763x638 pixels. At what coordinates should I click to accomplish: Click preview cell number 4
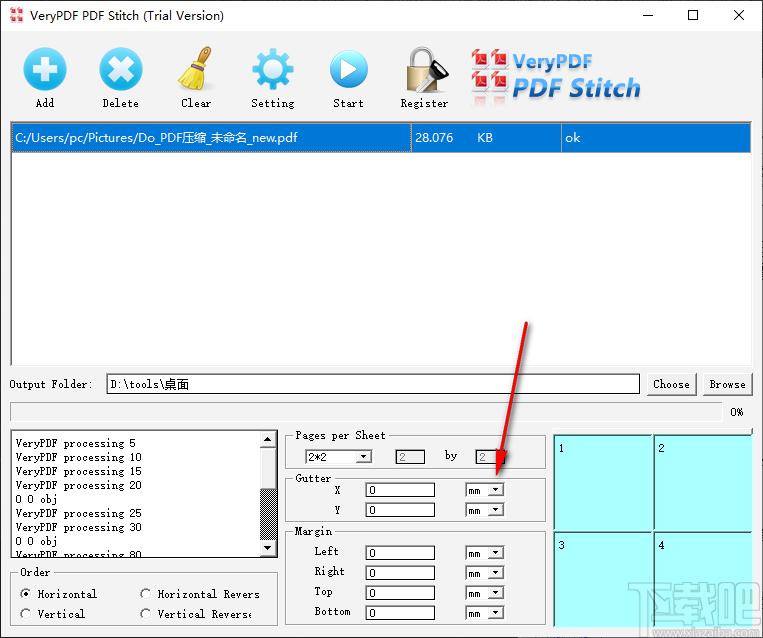tap(703, 579)
